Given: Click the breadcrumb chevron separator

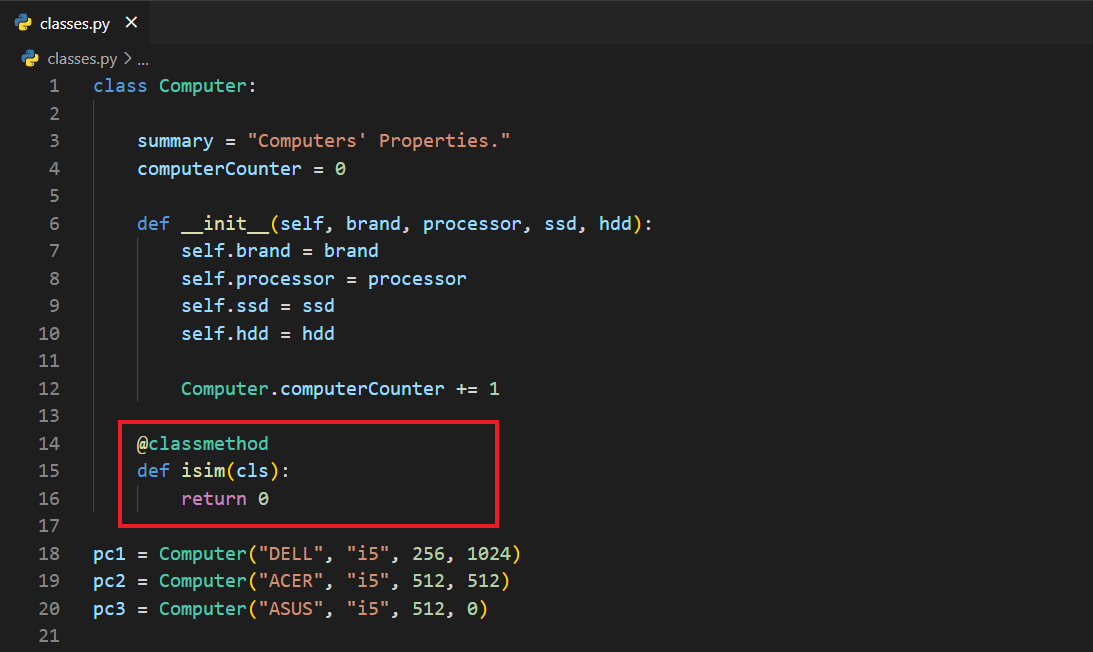Looking at the screenshot, I should (x=127, y=59).
